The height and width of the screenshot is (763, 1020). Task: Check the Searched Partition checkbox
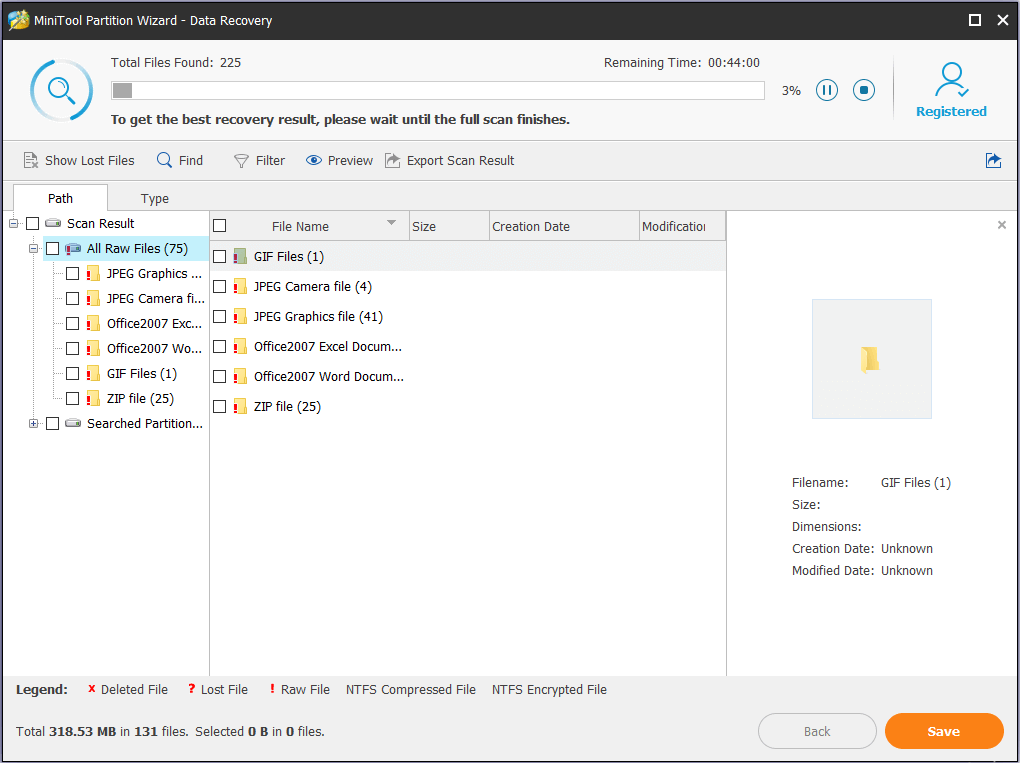53,423
